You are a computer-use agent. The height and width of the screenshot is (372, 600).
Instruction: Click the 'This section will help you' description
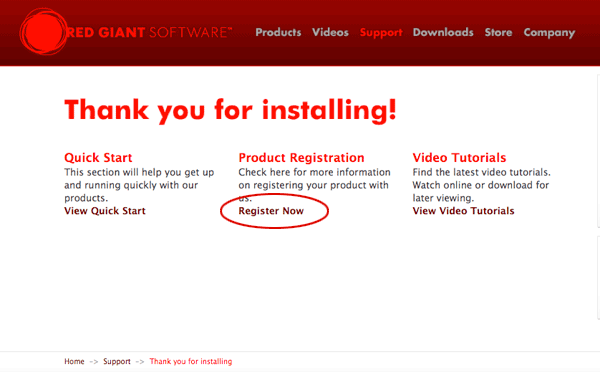(139, 185)
